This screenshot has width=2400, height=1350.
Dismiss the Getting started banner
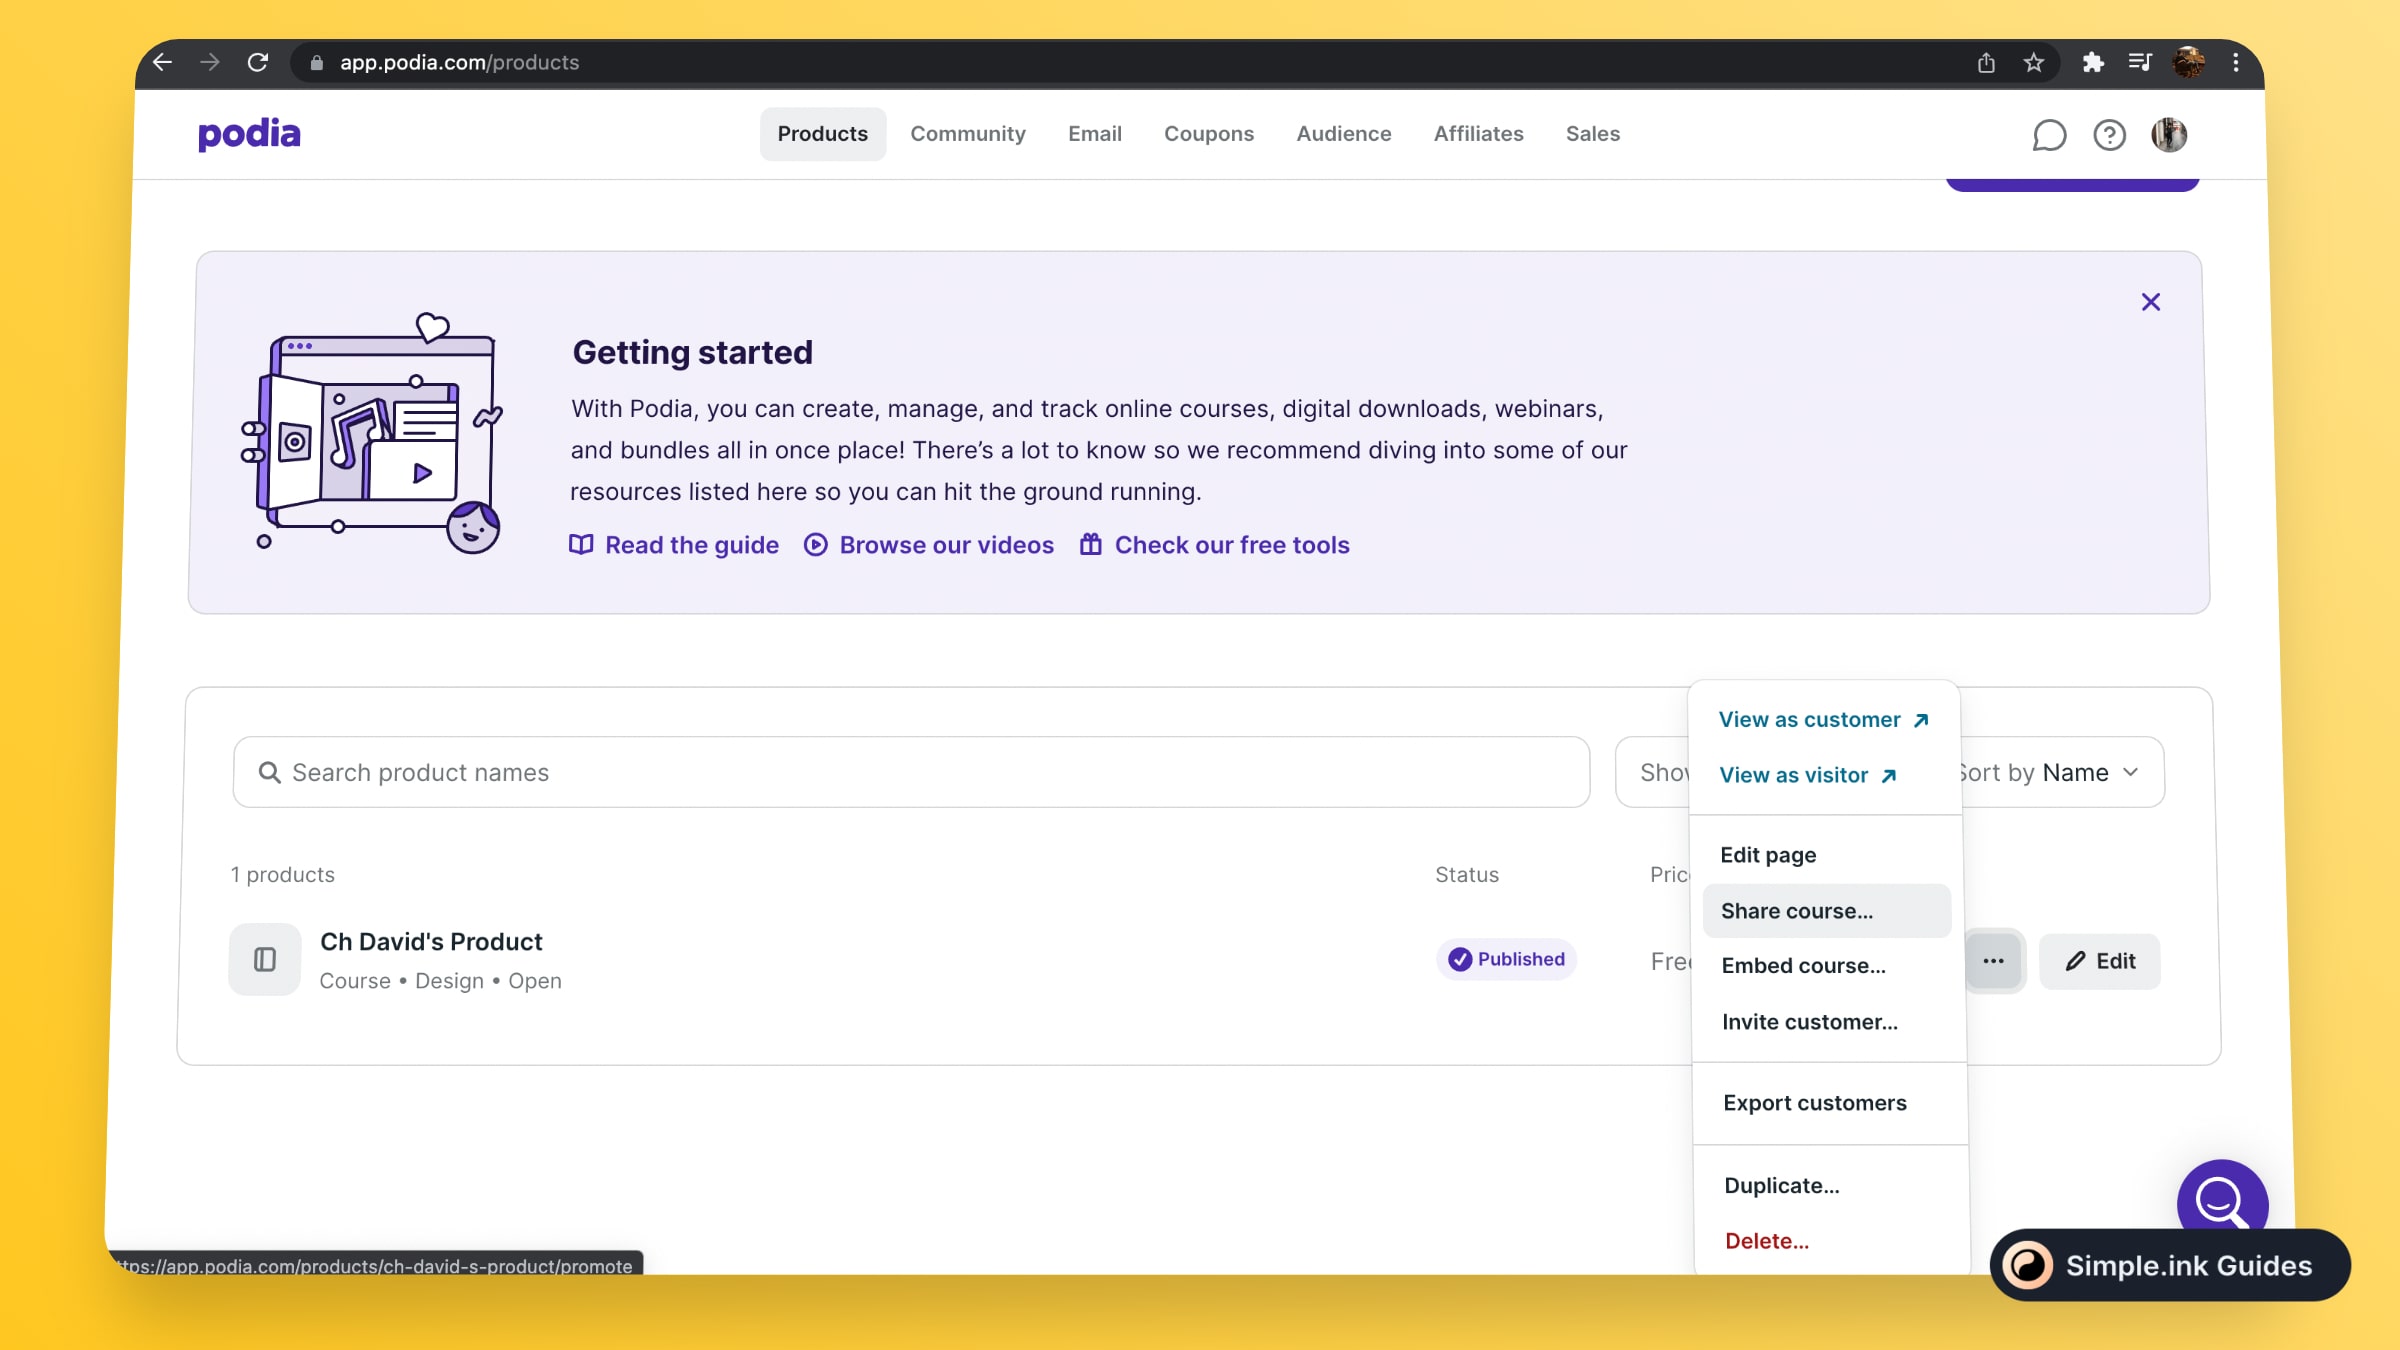click(2151, 302)
